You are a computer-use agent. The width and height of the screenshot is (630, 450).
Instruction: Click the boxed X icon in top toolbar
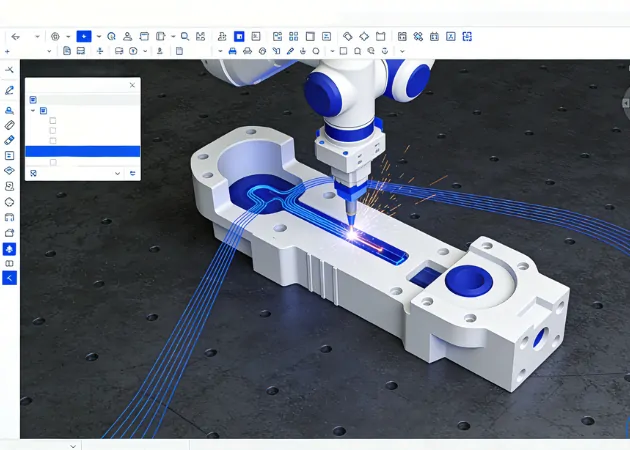(x=451, y=37)
